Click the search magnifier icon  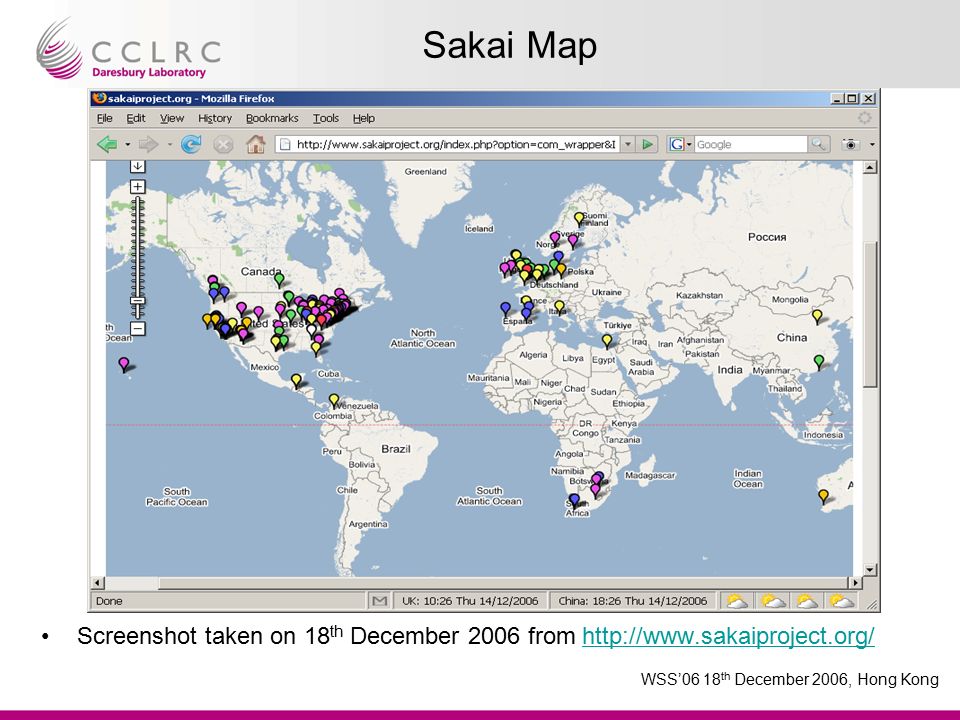(819, 144)
